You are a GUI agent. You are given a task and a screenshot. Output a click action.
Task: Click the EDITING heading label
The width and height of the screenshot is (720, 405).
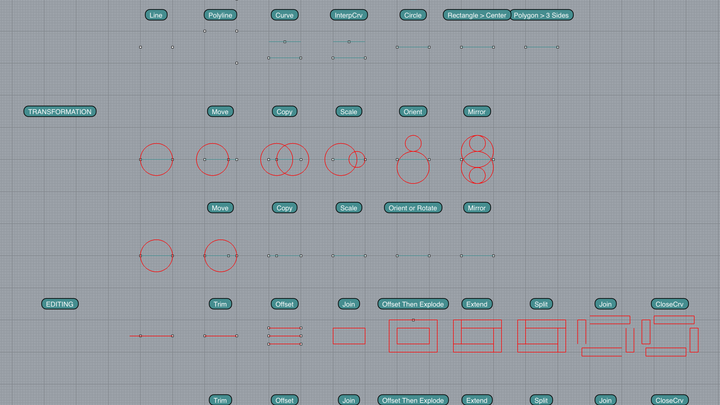point(60,304)
